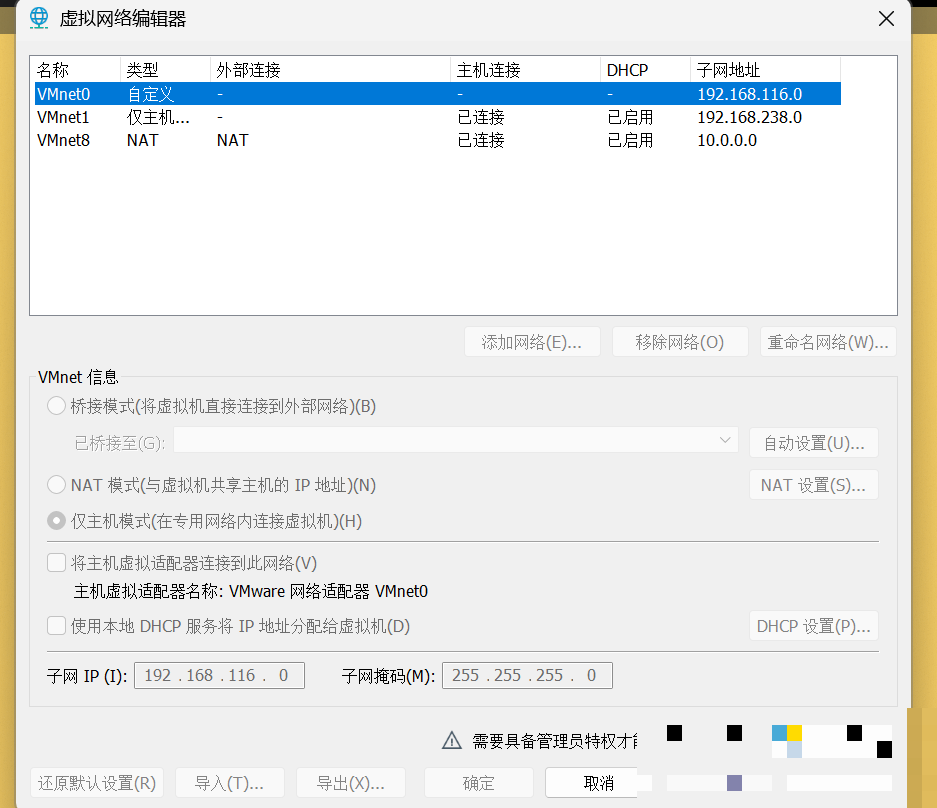Click the Virtual Network Editor globe icon
The image size is (937, 808).
pyautogui.click(x=39, y=18)
